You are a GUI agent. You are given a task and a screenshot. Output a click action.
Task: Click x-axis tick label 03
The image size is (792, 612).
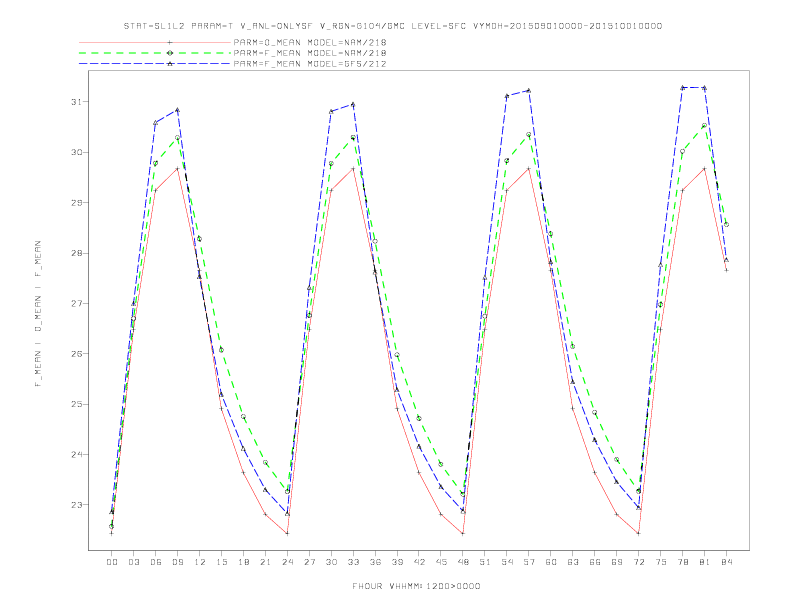(133, 562)
